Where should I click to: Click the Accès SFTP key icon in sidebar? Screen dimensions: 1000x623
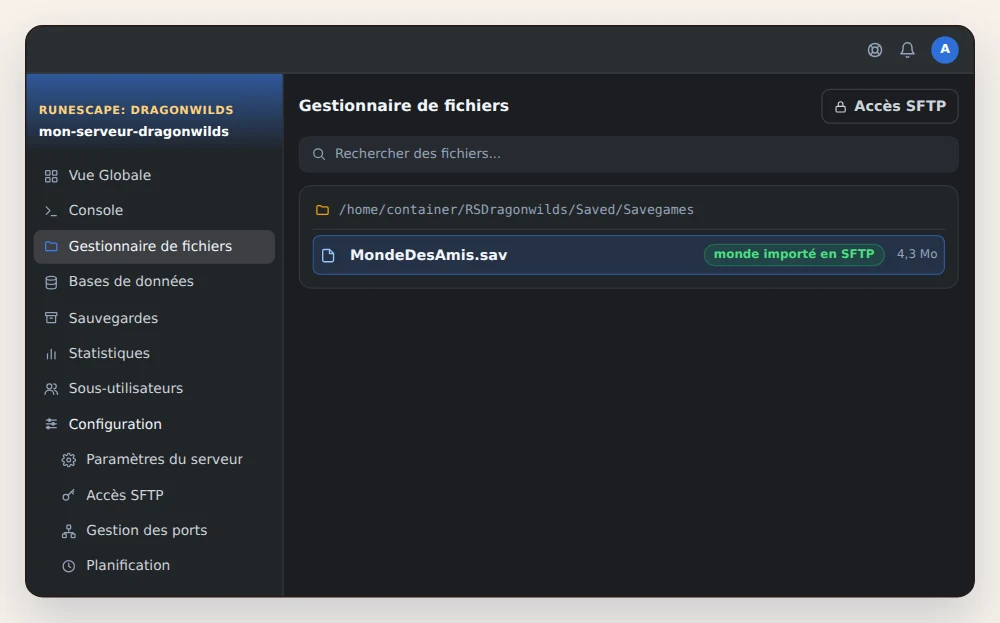(69, 495)
